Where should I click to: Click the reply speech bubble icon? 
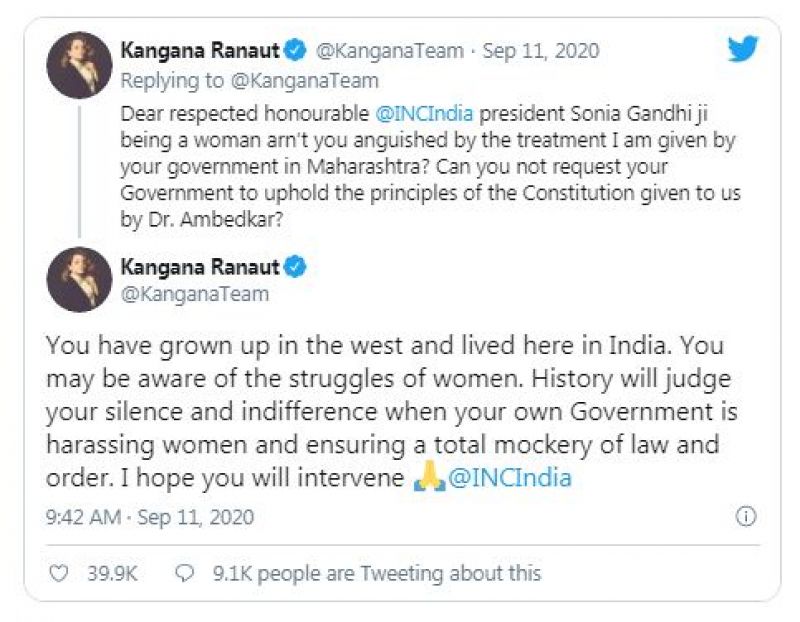click(184, 573)
